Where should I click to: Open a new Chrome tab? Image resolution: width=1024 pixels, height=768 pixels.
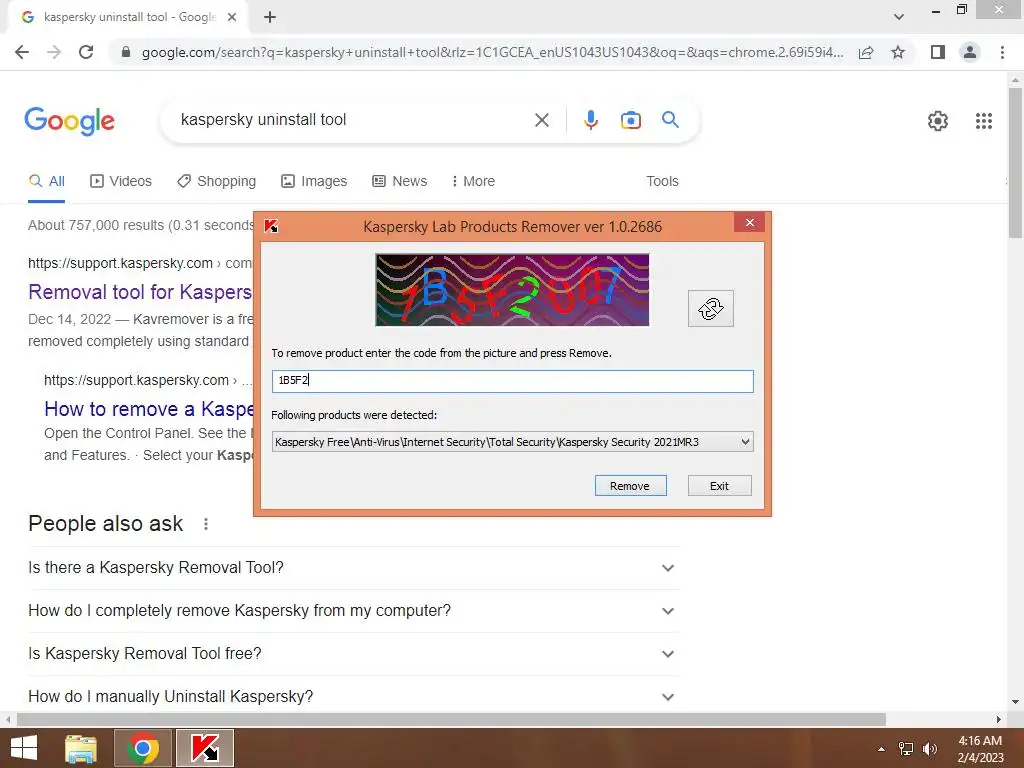pos(270,17)
